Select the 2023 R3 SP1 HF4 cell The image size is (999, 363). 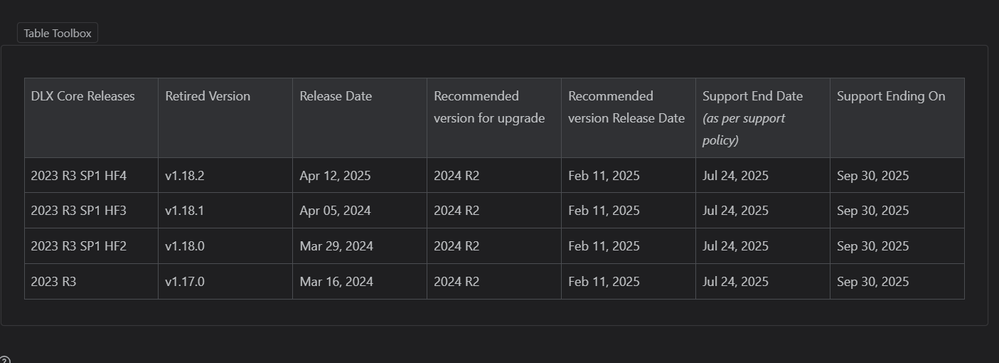pyautogui.click(x=91, y=175)
